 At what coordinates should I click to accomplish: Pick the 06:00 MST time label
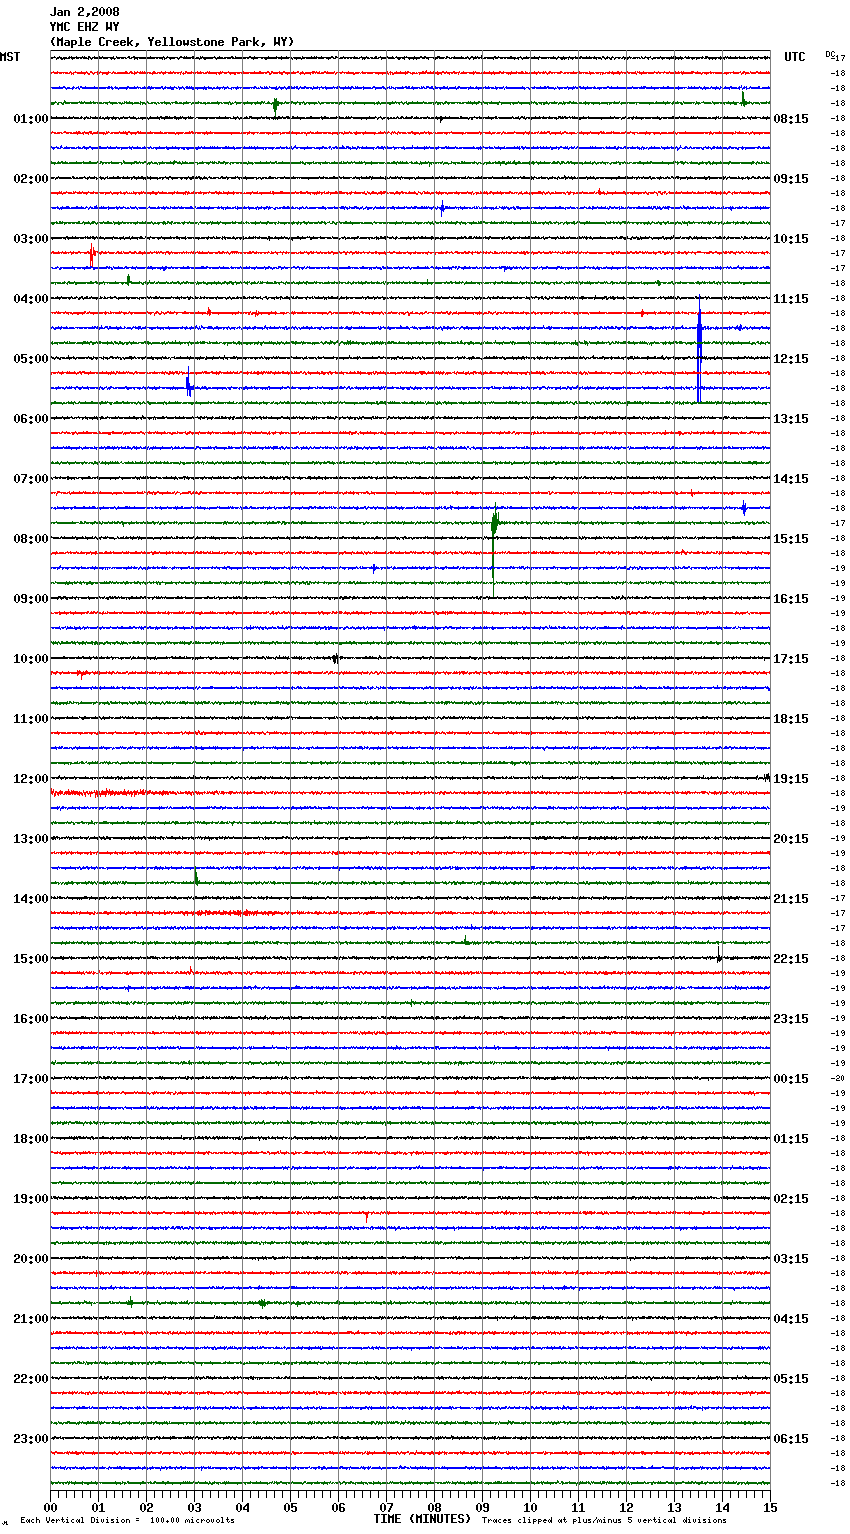30,419
